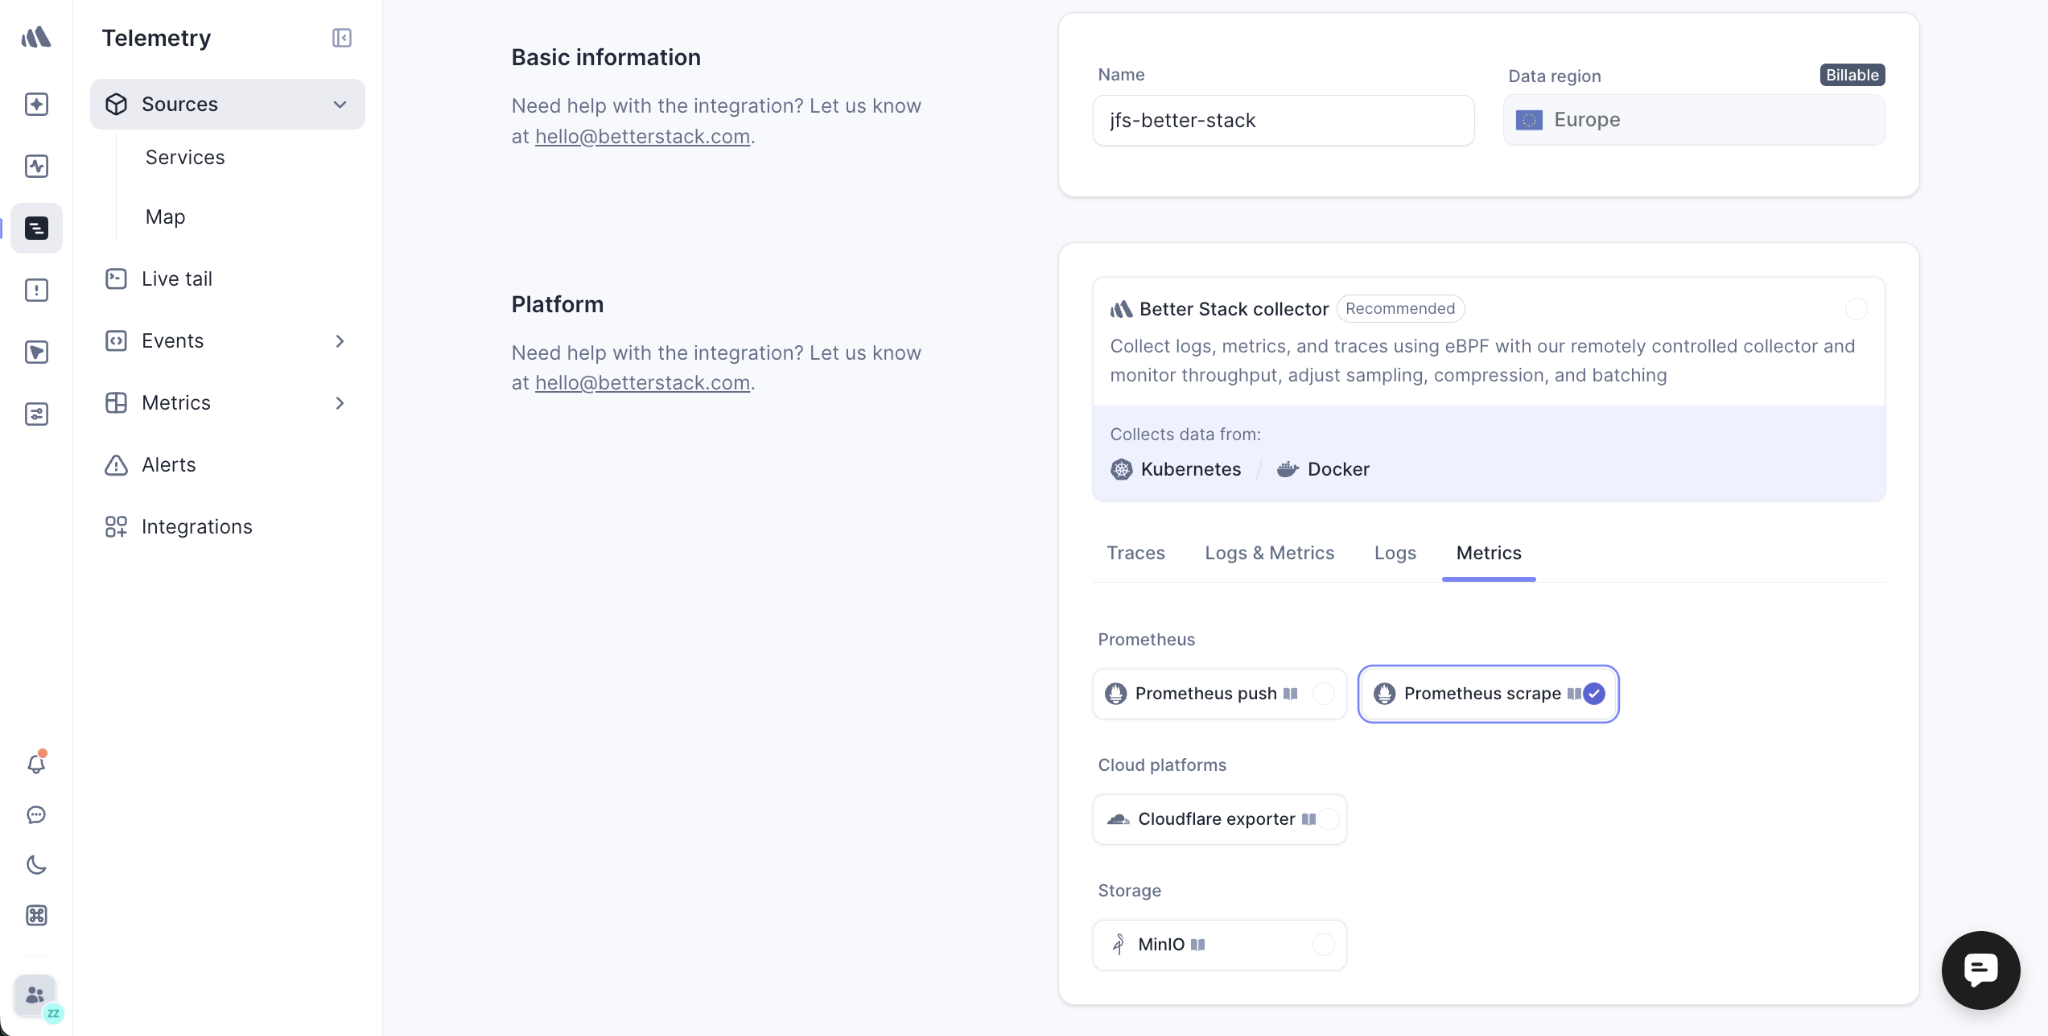Collapse the Sources chevron
Image resolution: width=2048 pixels, height=1036 pixels.
click(x=340, y=104)
